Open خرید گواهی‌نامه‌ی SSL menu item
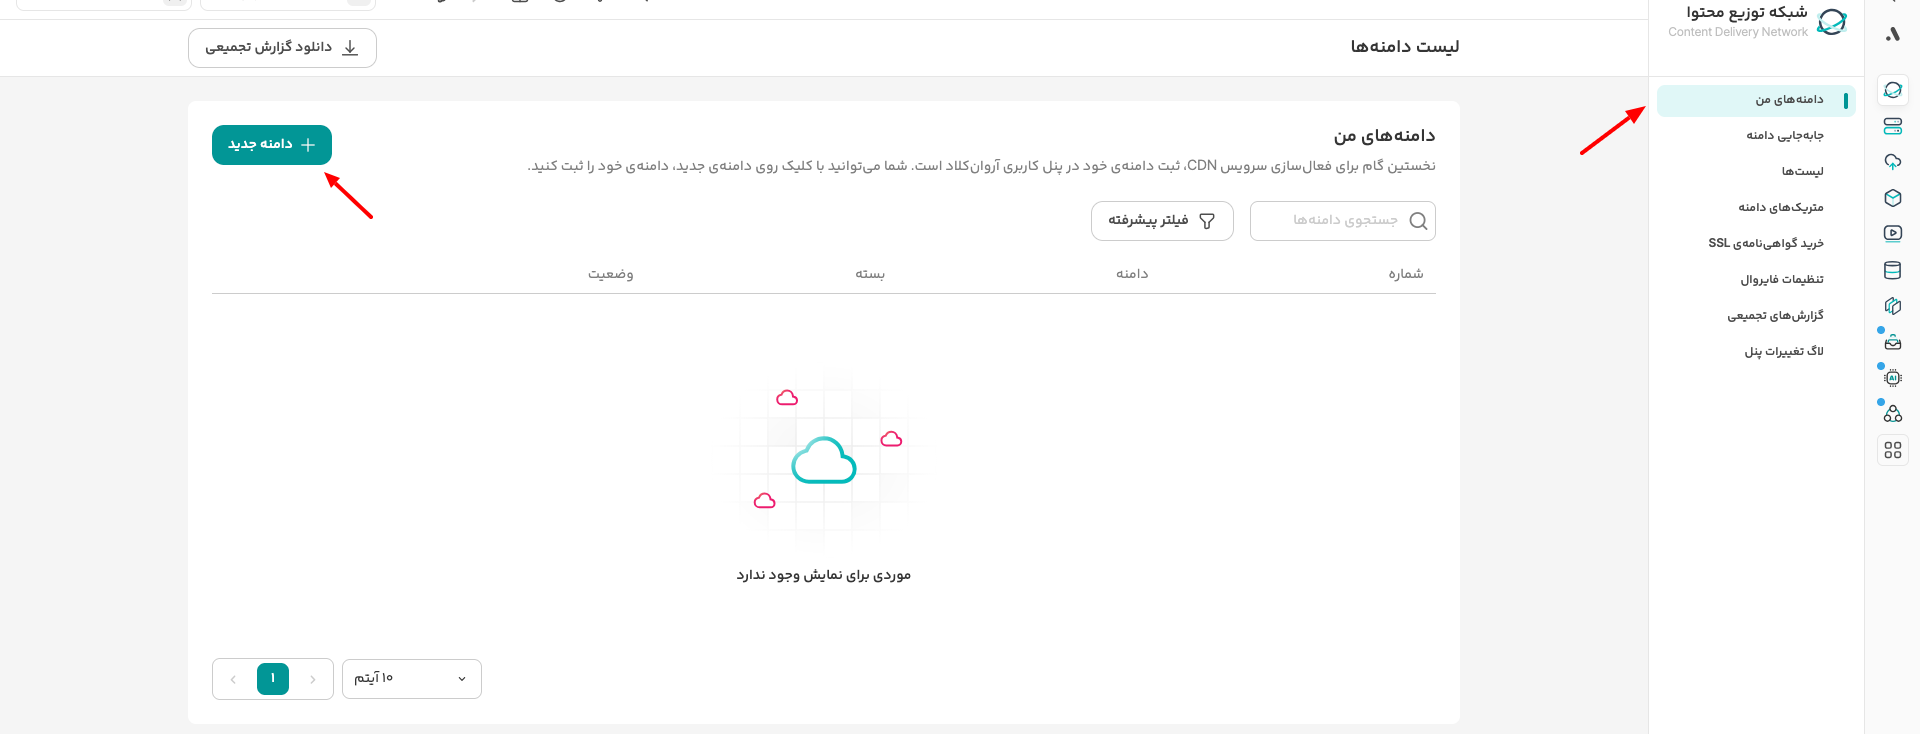This screenshot has width=1920, height=734. coord(1765,244)
